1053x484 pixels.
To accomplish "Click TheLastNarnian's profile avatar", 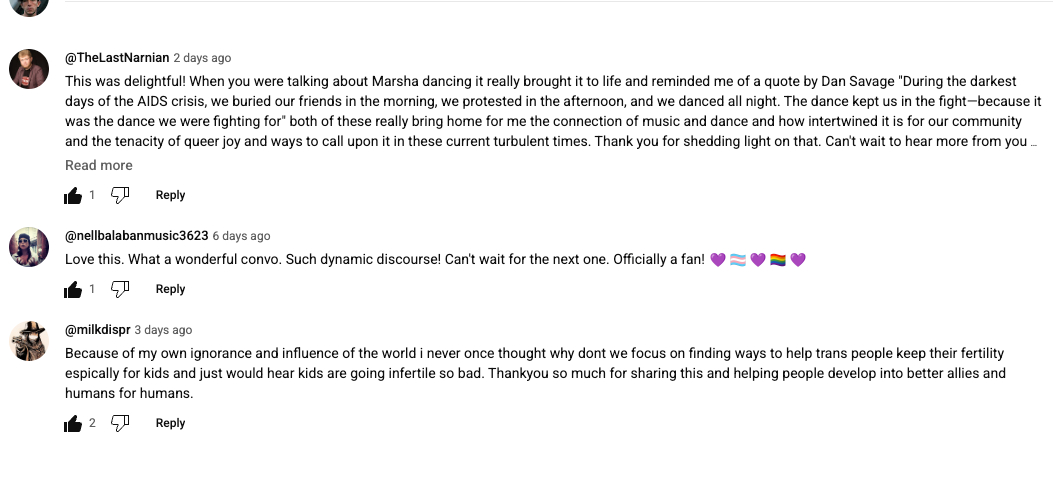I will (x=29, y=69).
